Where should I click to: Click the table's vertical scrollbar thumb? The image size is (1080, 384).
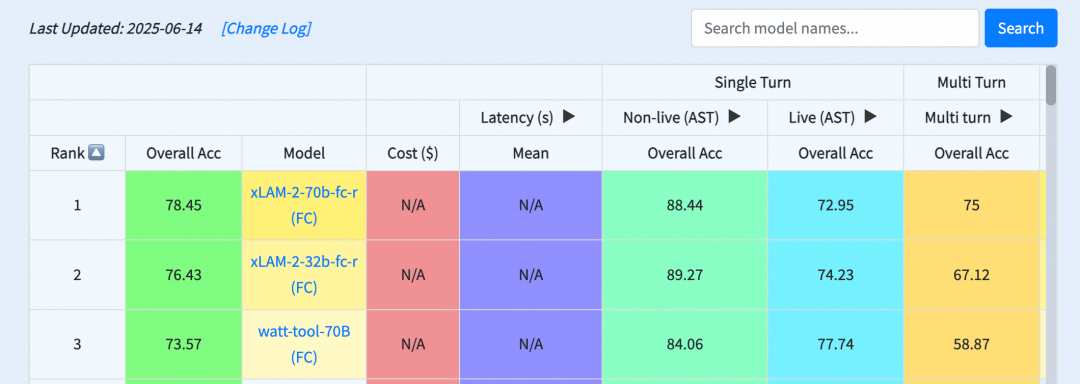pos(1050,85)
